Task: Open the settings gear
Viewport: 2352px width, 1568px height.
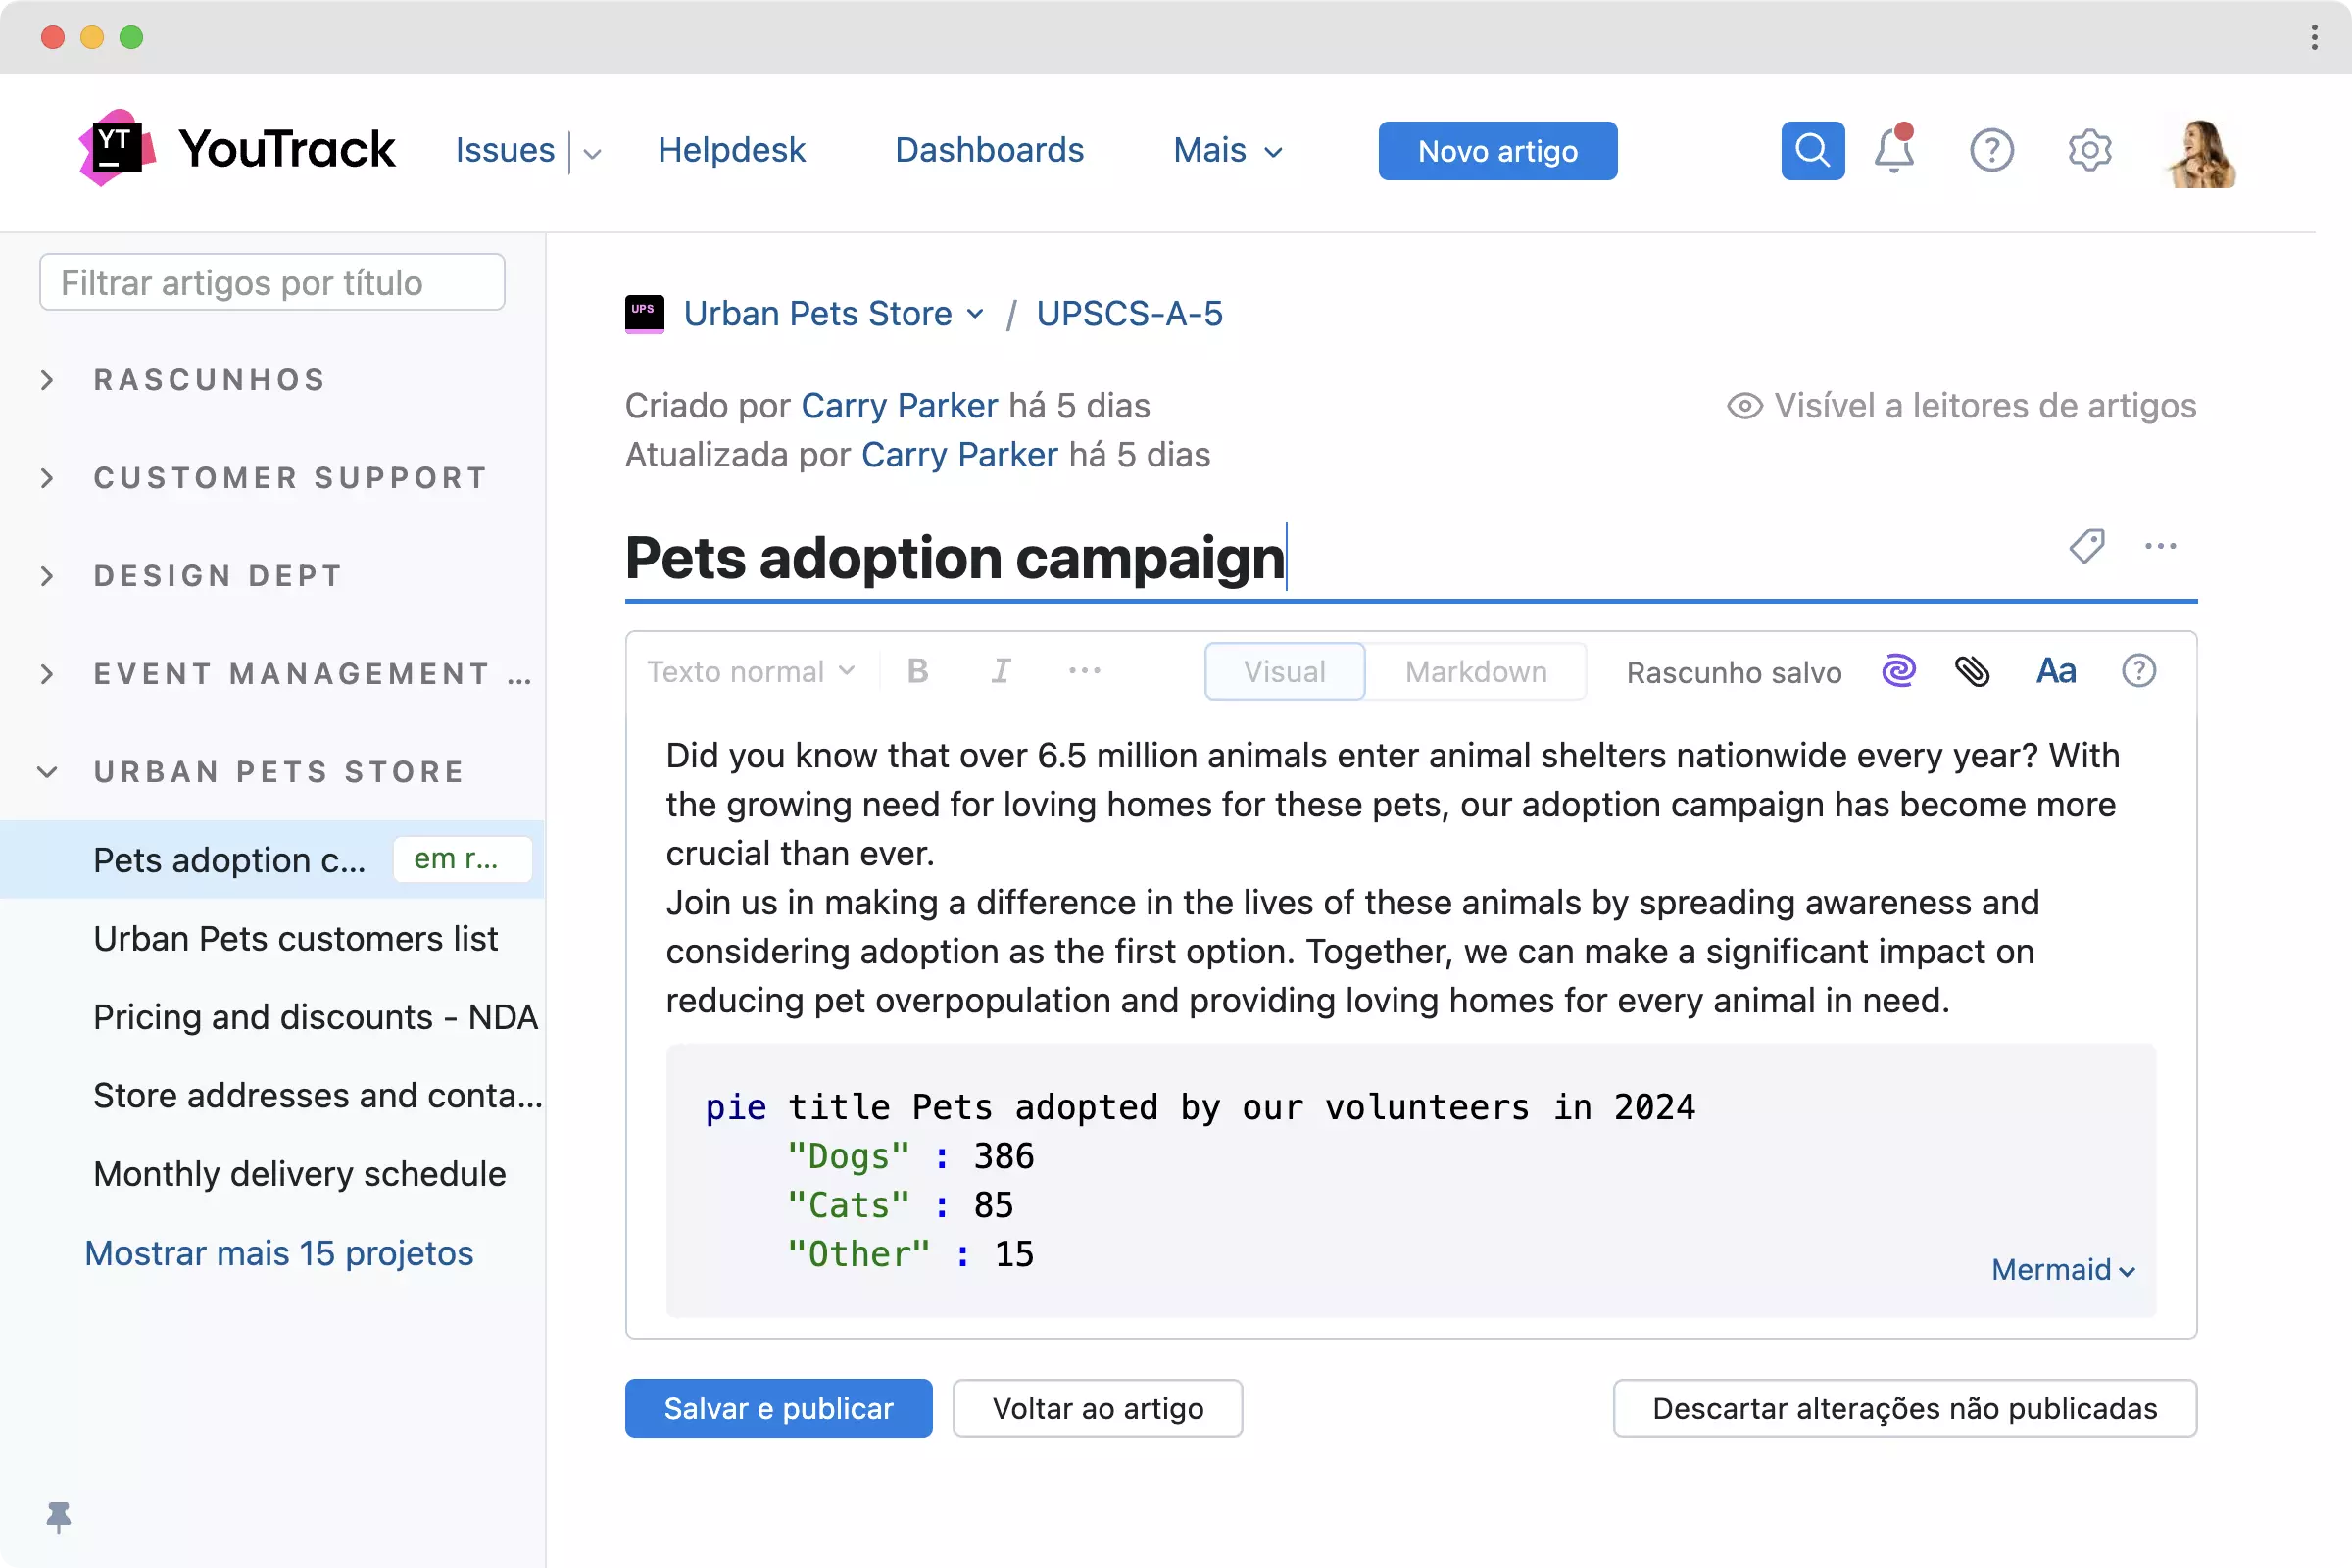Action: point(2089,151)
